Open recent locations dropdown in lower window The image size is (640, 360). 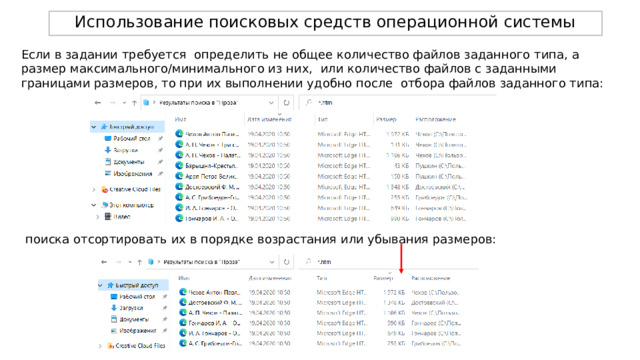[x=130, y=262]
